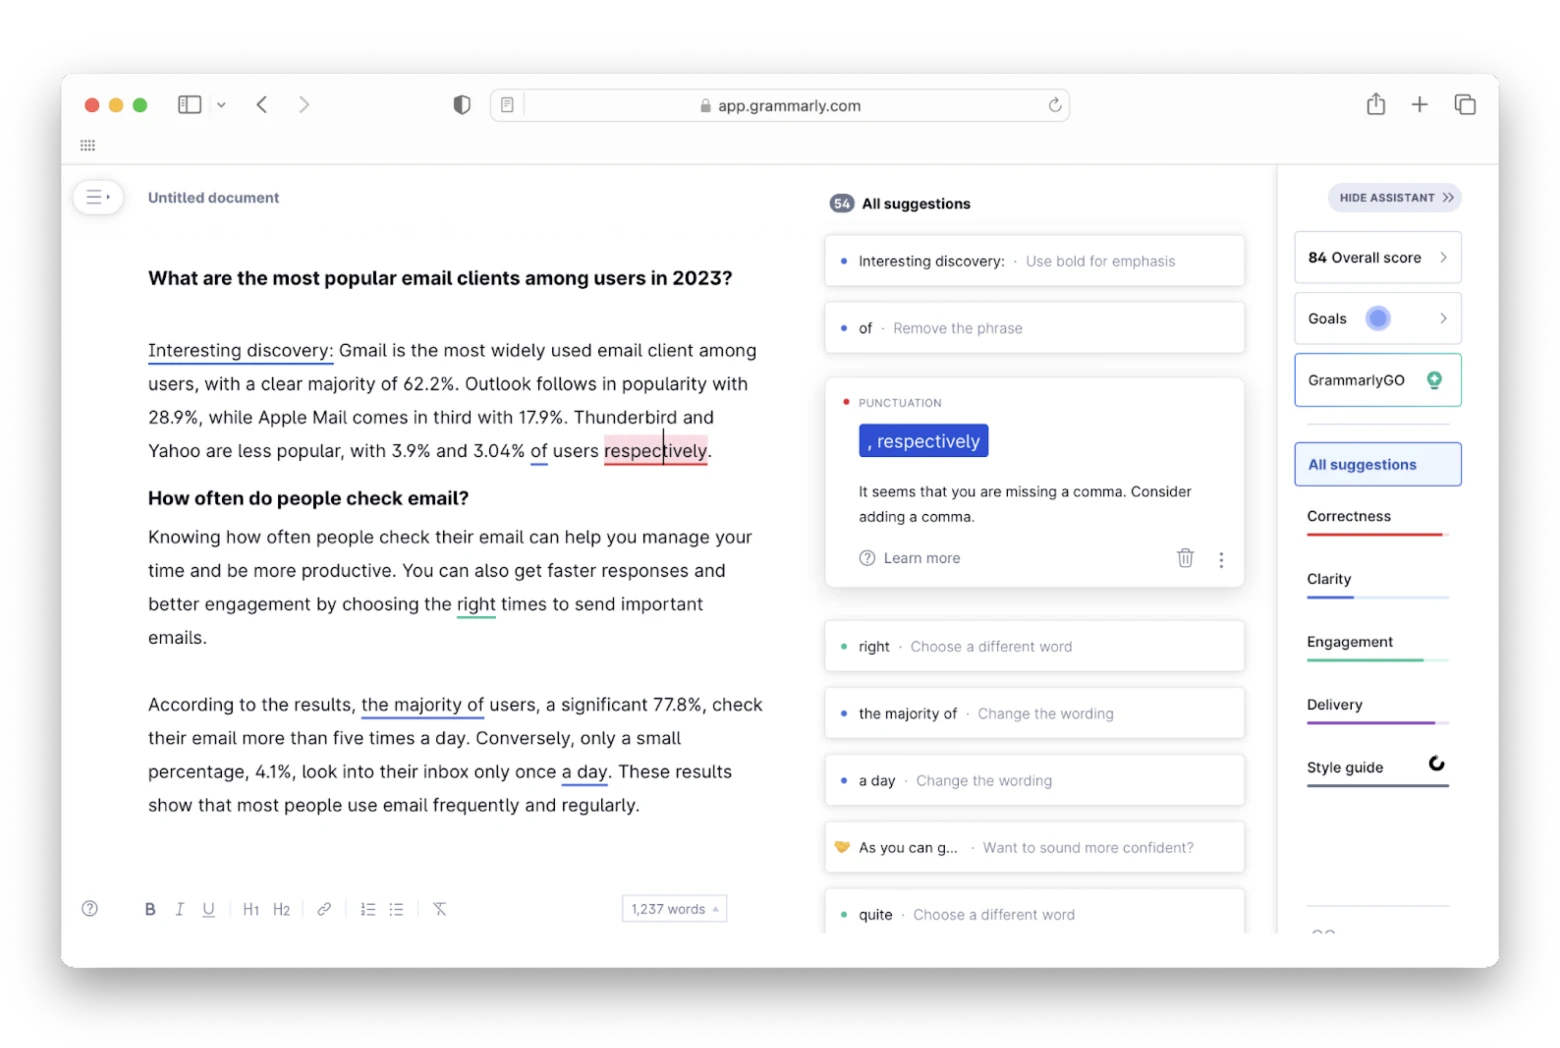Click the yellow heart tone icon
The width and height of the screenshot is (1560, 1048).
(x=842, y=847)
